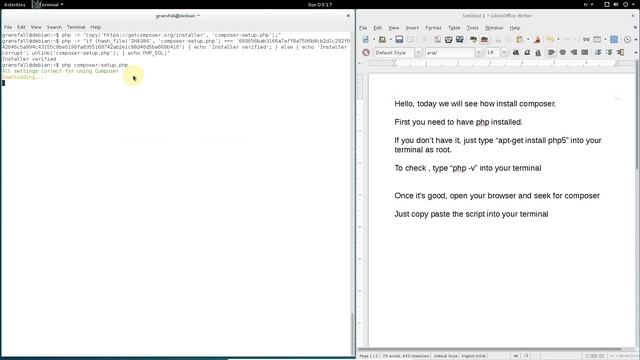Click the Email document icon in Writer

click(x=410, y=40)
